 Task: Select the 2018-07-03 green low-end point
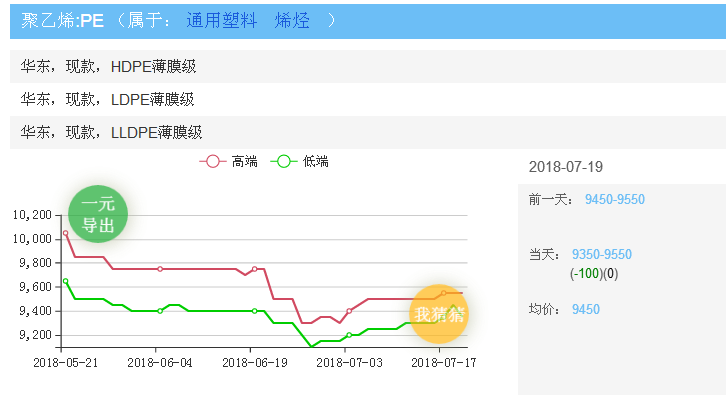click(x=349, y=335)
